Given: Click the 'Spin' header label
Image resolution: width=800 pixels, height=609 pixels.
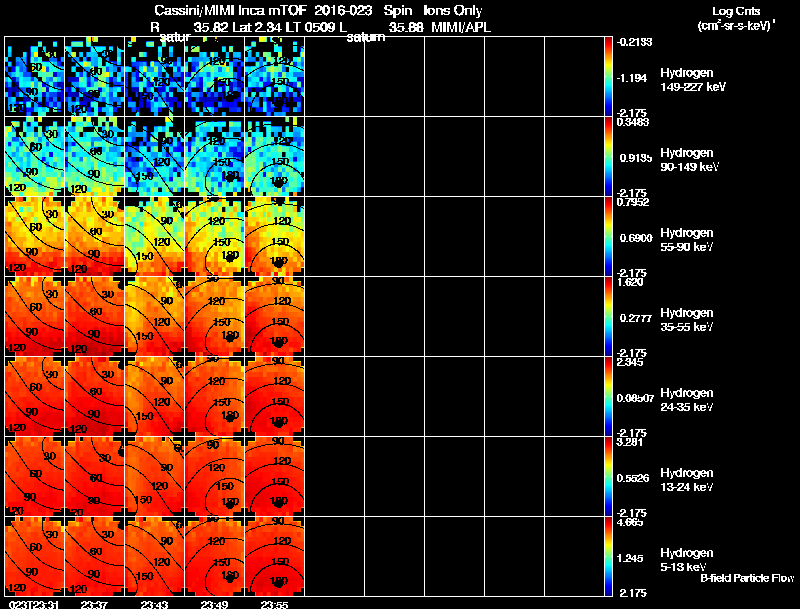Looking at the screenshot, I should [x=397, y=11].
